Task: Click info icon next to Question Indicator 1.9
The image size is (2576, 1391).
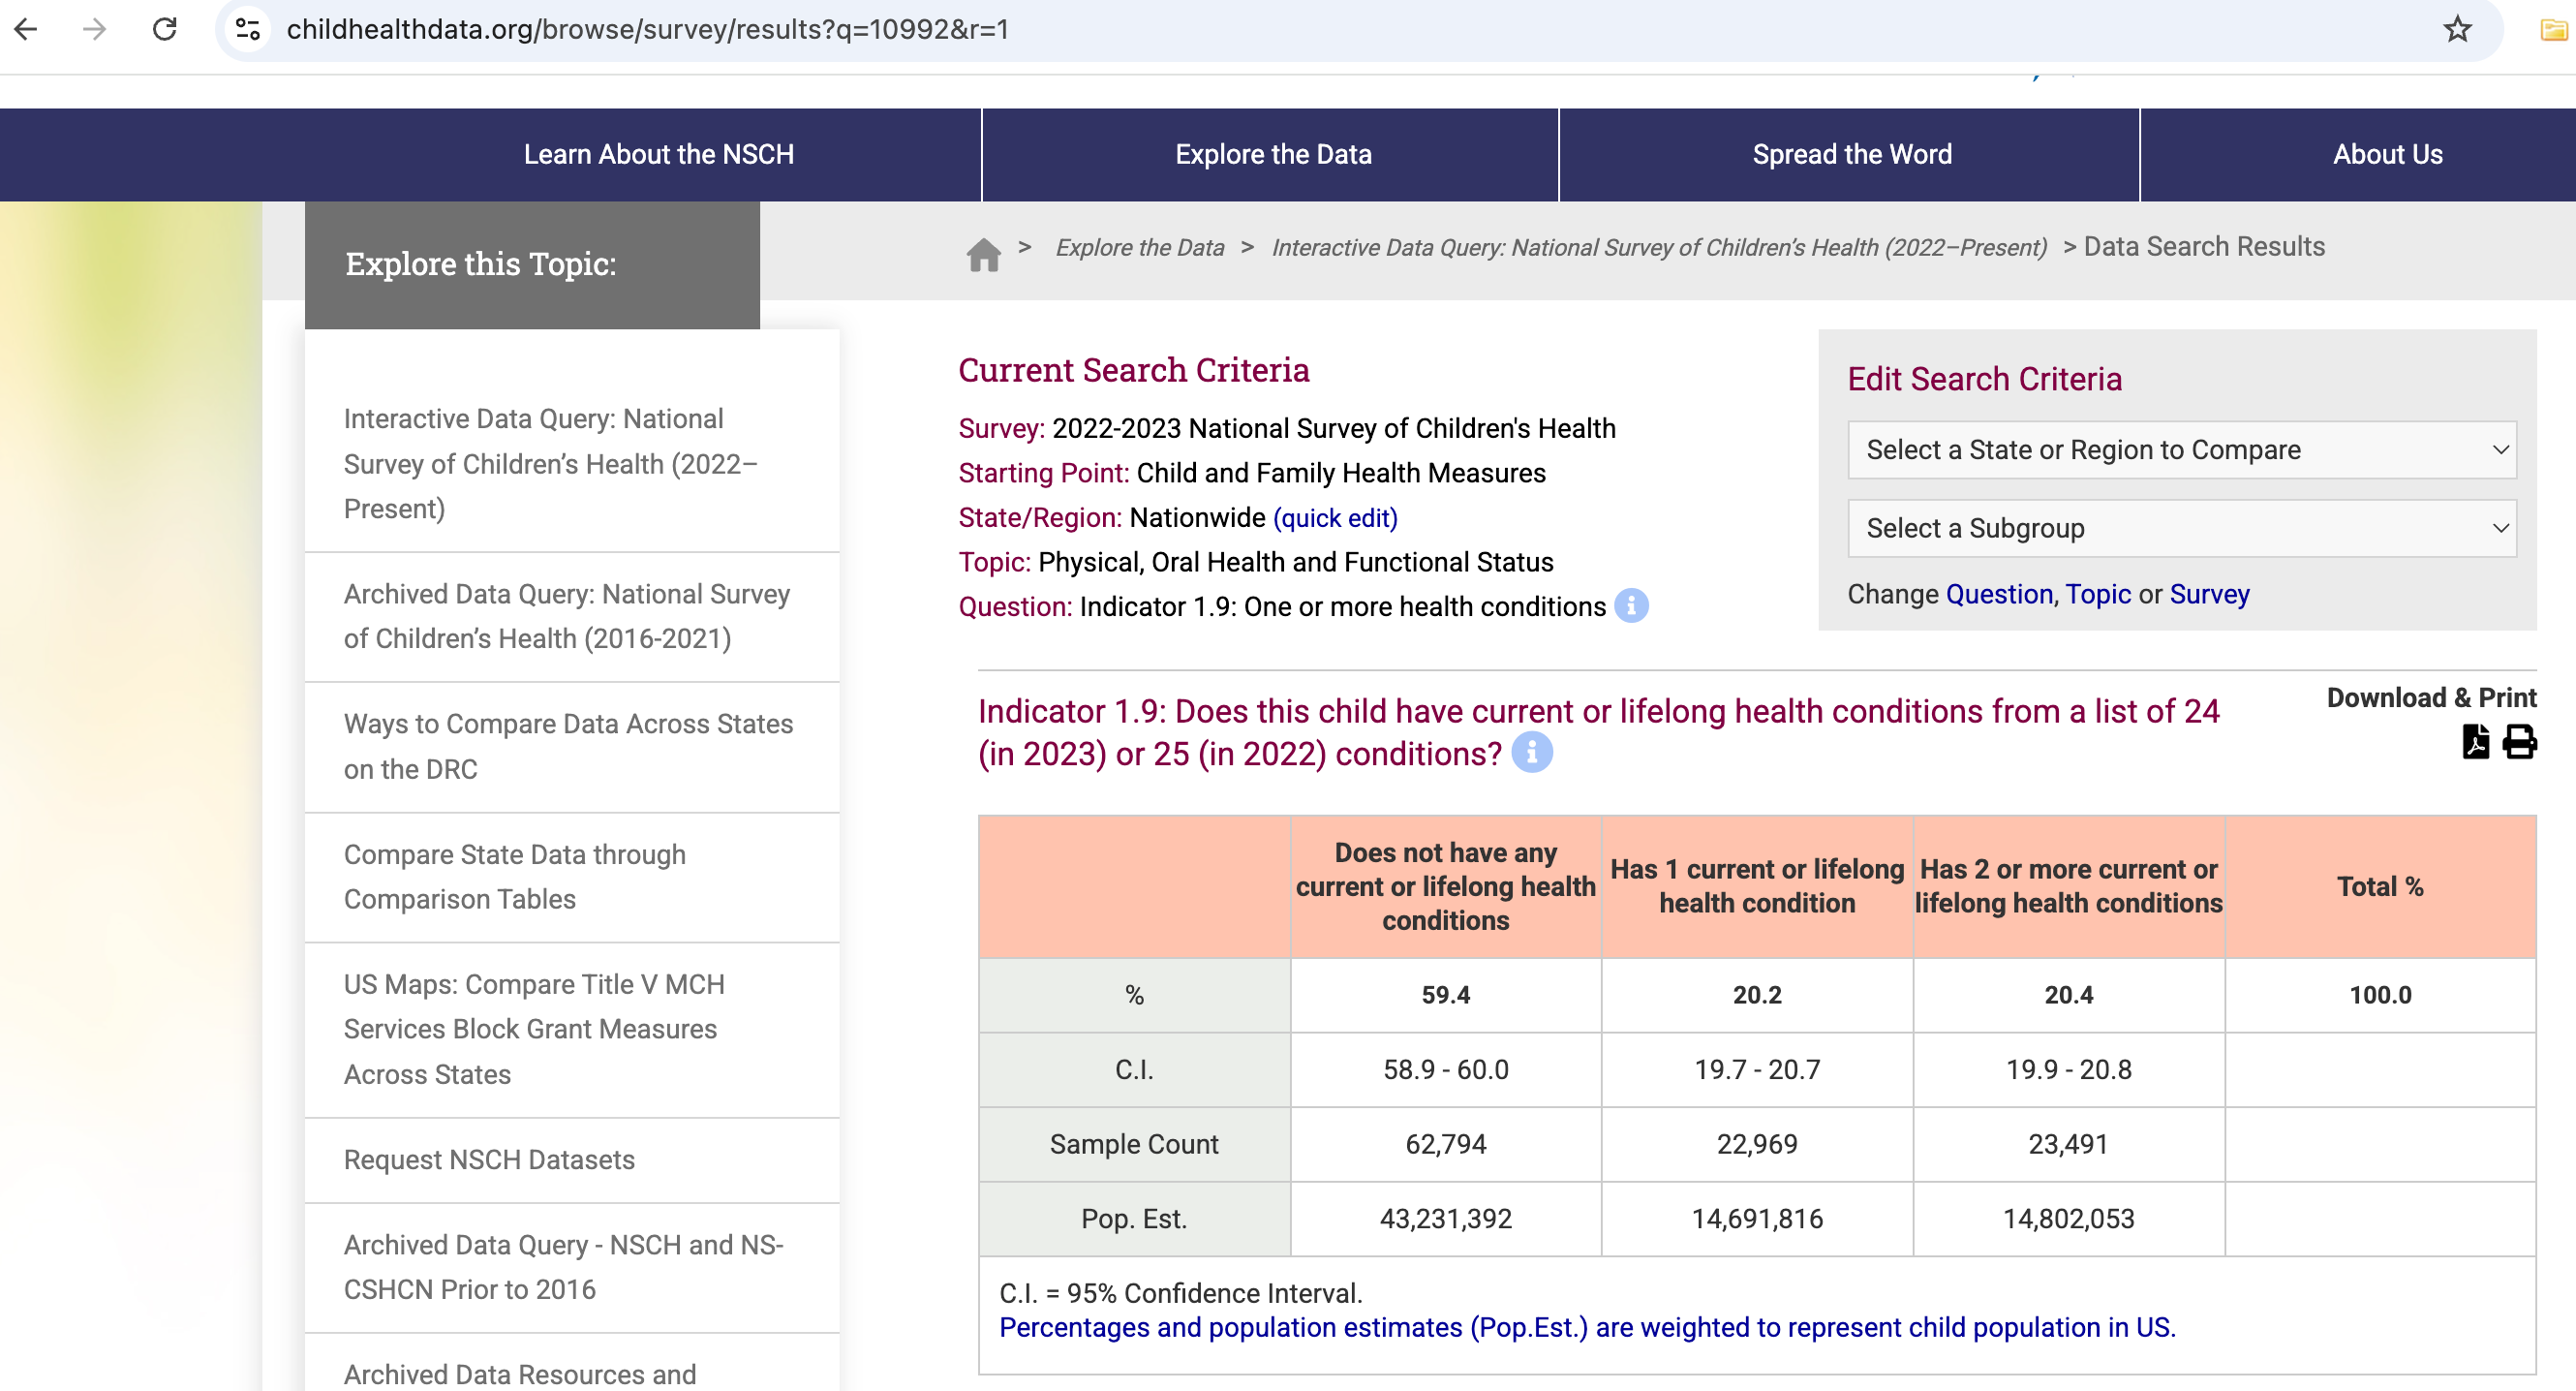Action: pos(1631,606)
